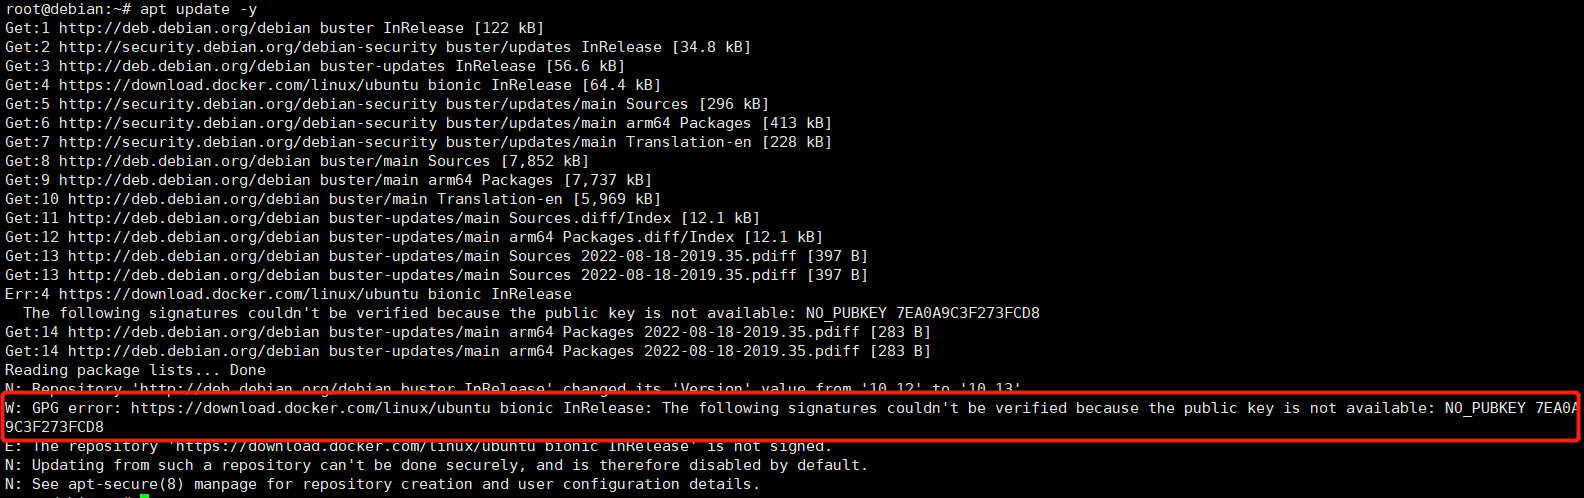Click the Get:3 buster-updates InRelease URL
The image size is (1584, 498).
pyautogui.click(x=185, y=66)
